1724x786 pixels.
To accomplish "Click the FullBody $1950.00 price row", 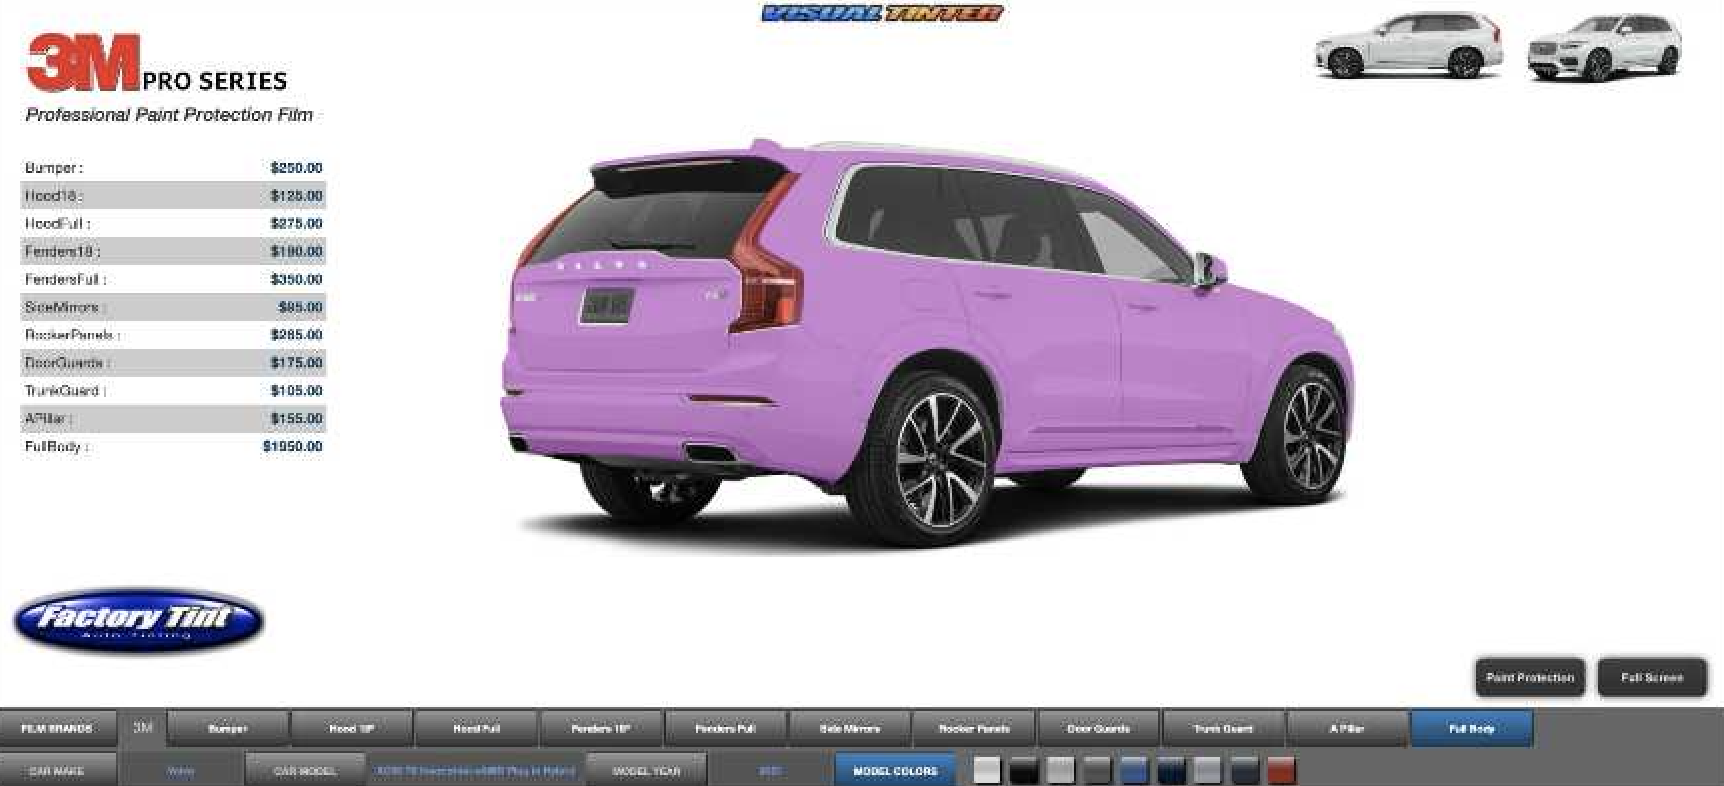I will pyautogui.click(x=174, y=447).
